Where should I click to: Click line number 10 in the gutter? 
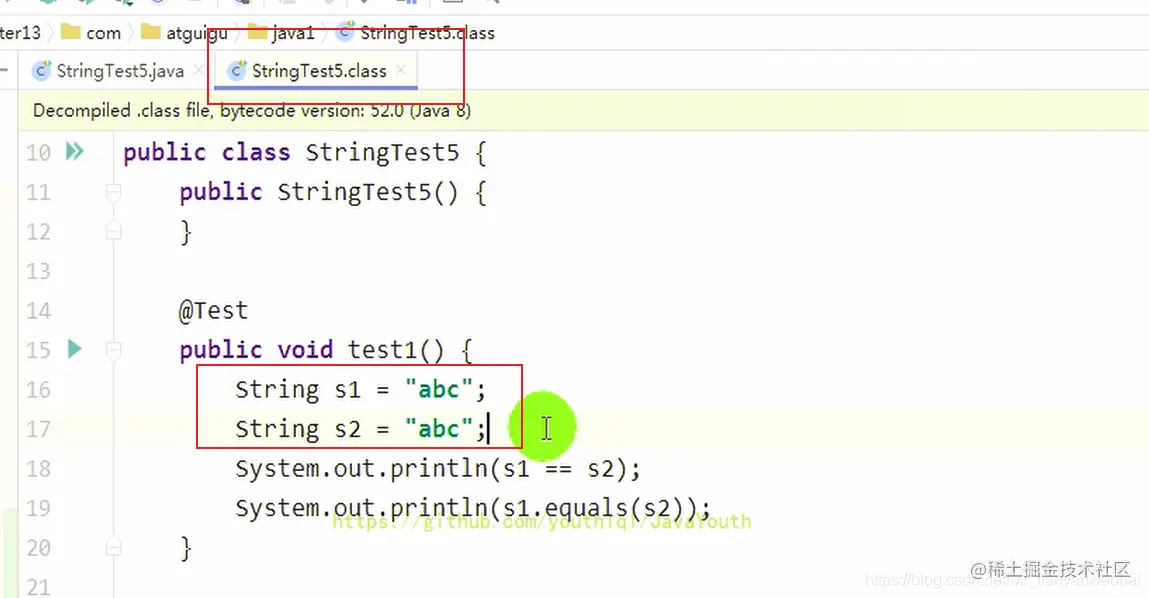[x=38, y=152]
